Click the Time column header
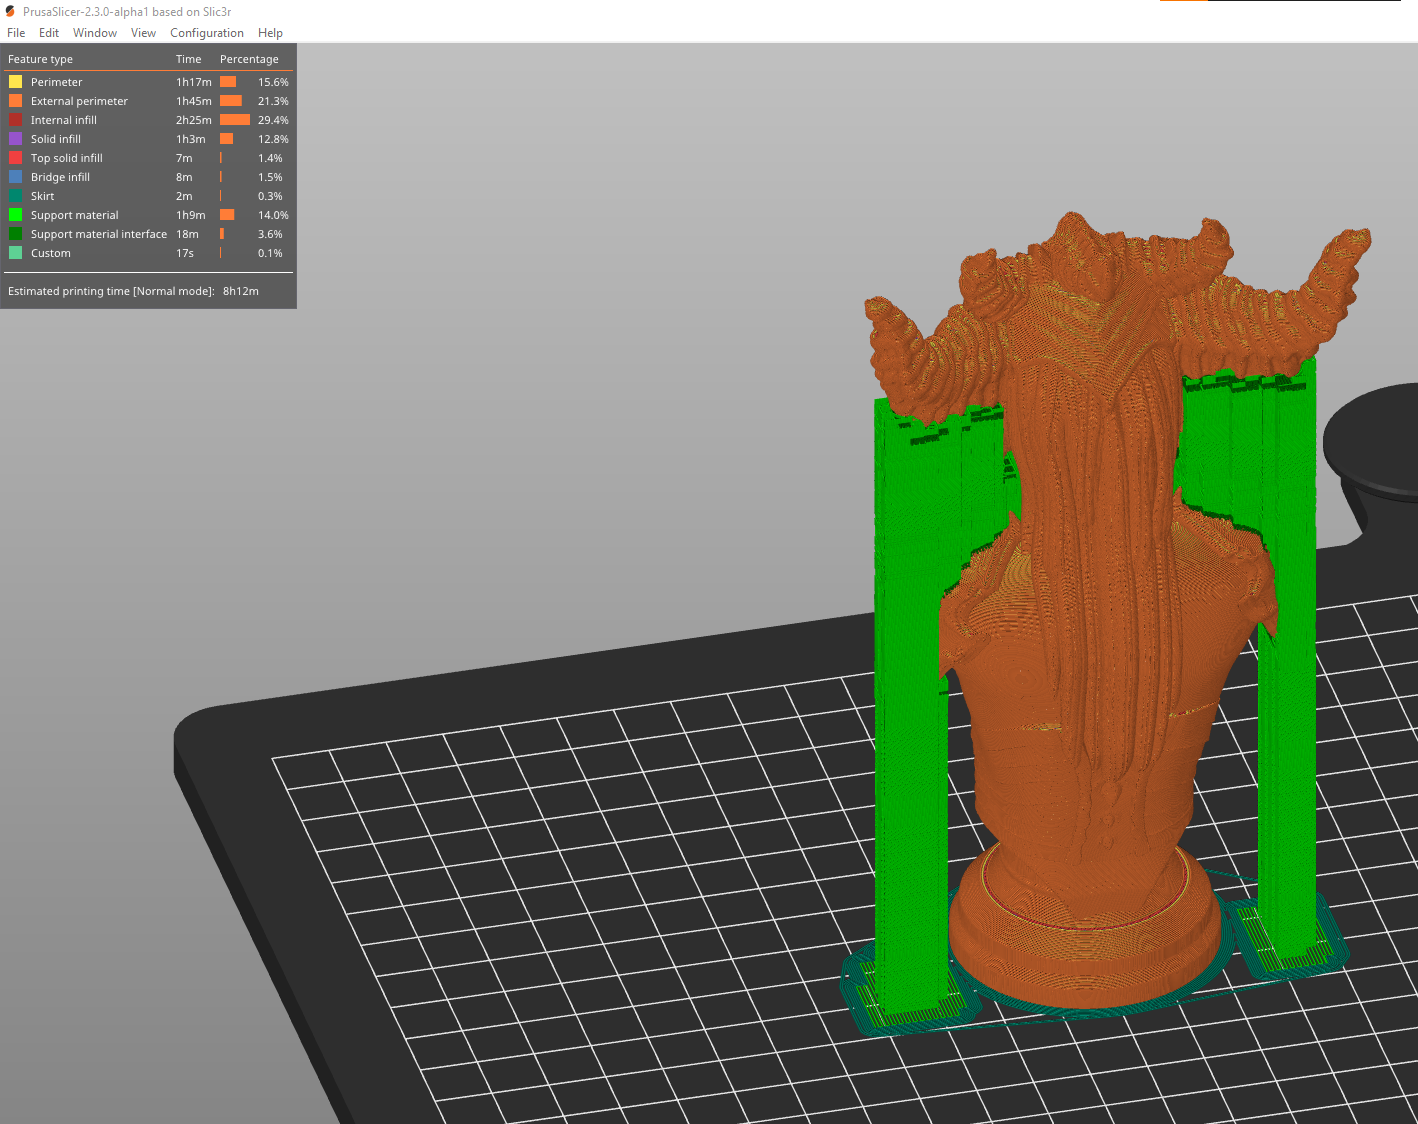1418x1124 pixels. 189,59
